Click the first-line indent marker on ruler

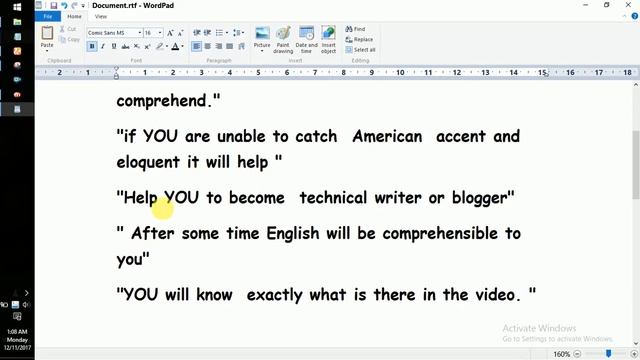tap(116, 69)
